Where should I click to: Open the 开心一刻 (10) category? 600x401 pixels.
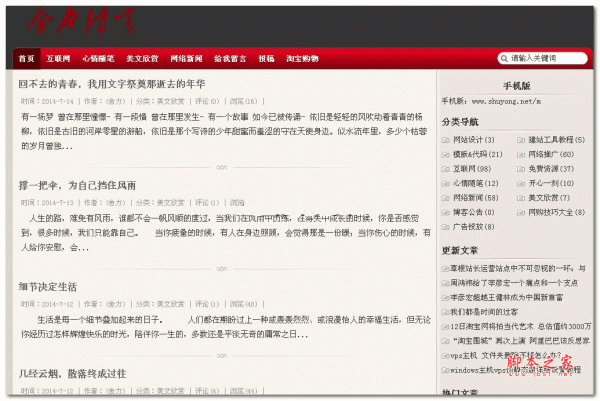point(551,184)
